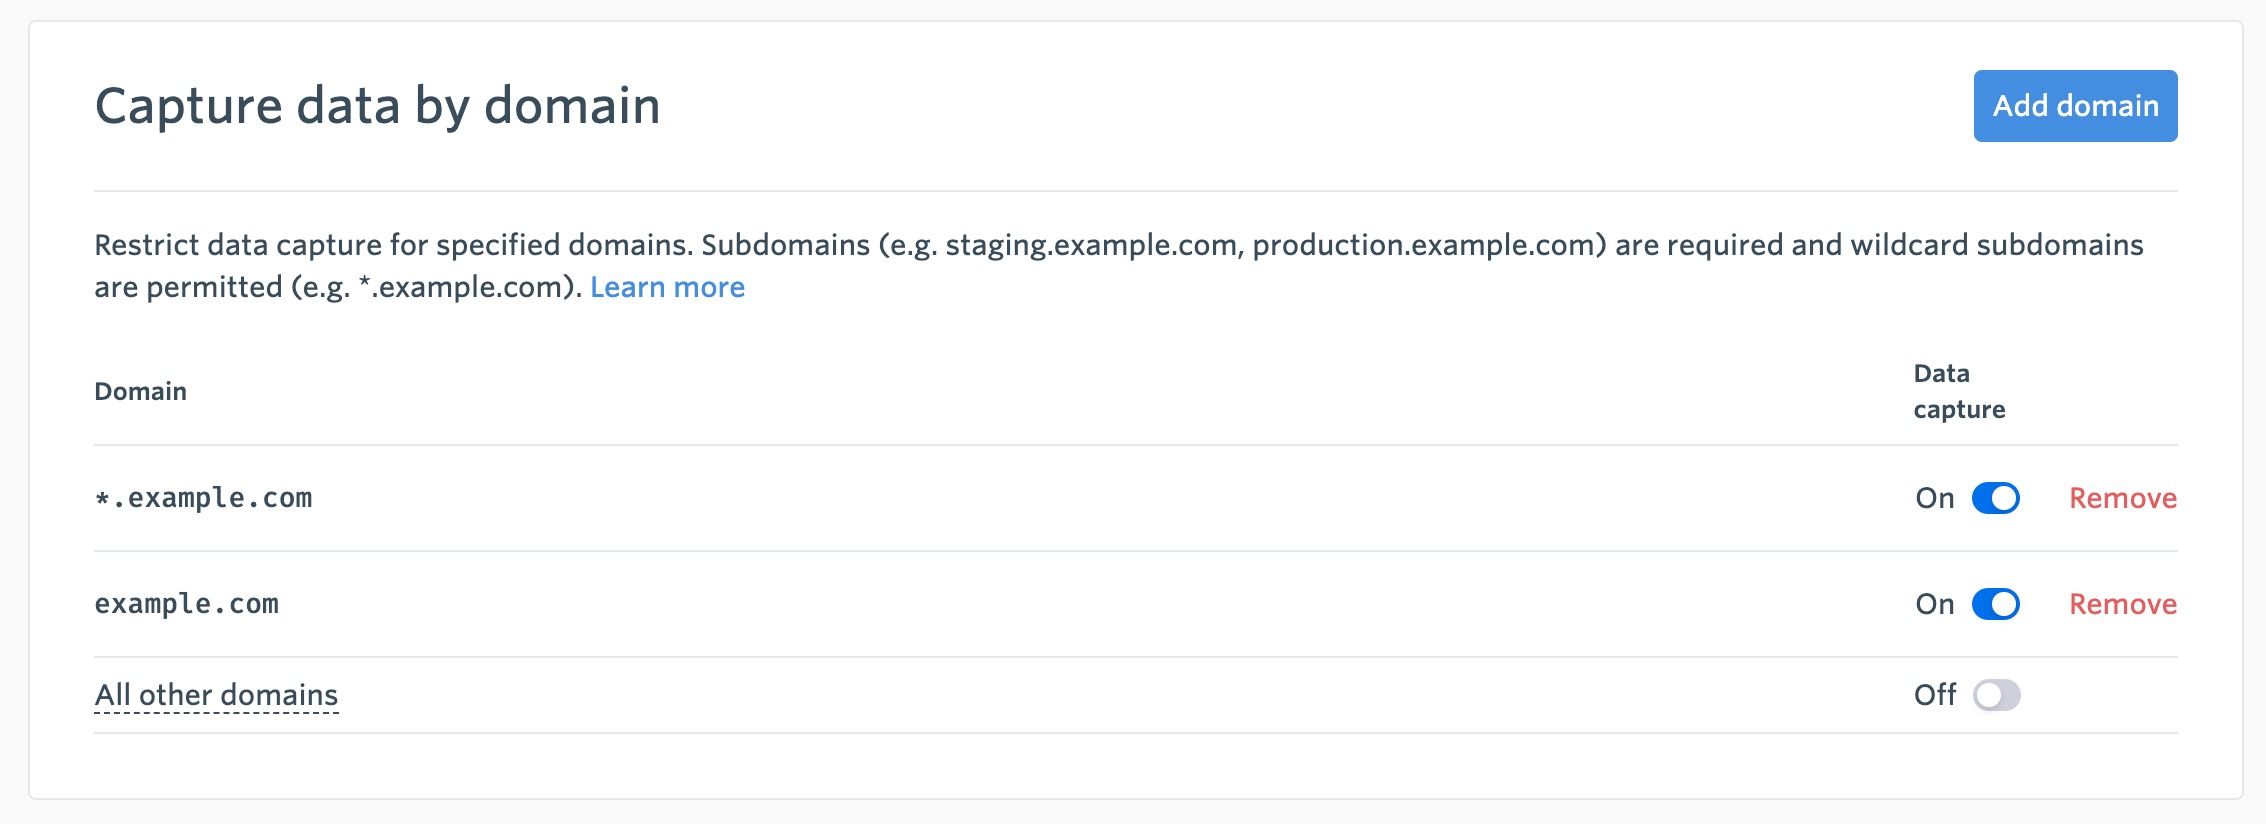Screen dimensions: 2266x824
Task: Open the Learn more link
Action: [667, 288]
